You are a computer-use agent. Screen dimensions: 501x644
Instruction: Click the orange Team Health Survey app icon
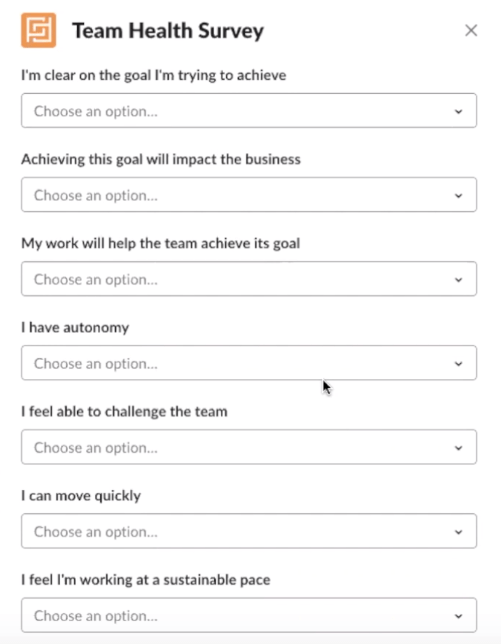pyautogui.click(x=39, y=30)
